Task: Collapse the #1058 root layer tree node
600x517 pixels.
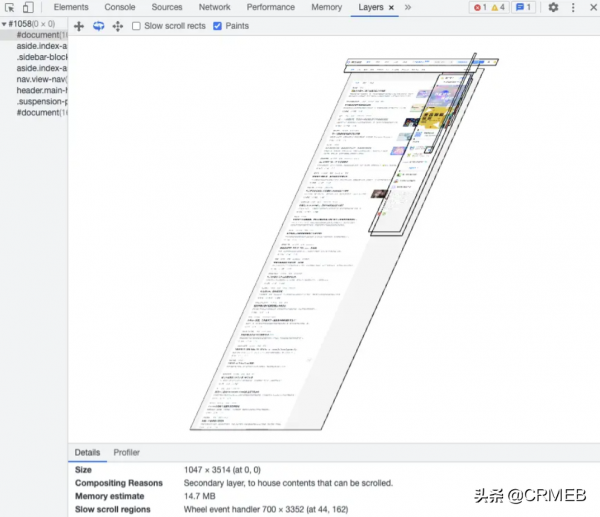Action: 4,23
